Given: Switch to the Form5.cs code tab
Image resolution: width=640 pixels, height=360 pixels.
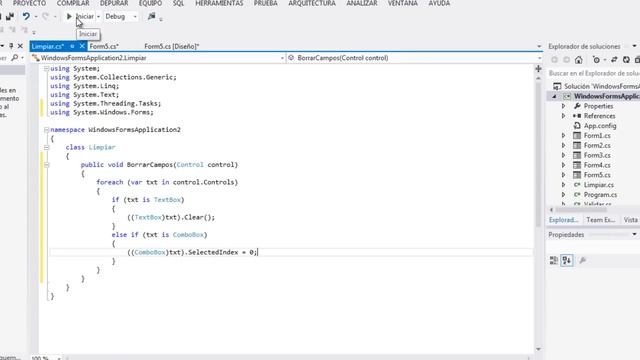Looking at the screenshot, I should (x=104, y=47).
